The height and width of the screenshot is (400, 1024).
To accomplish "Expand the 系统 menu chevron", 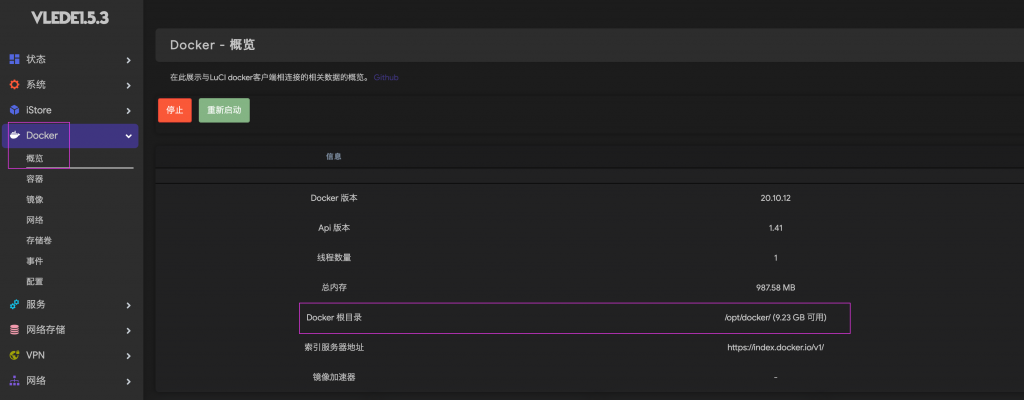I will (x=129, y=86).
